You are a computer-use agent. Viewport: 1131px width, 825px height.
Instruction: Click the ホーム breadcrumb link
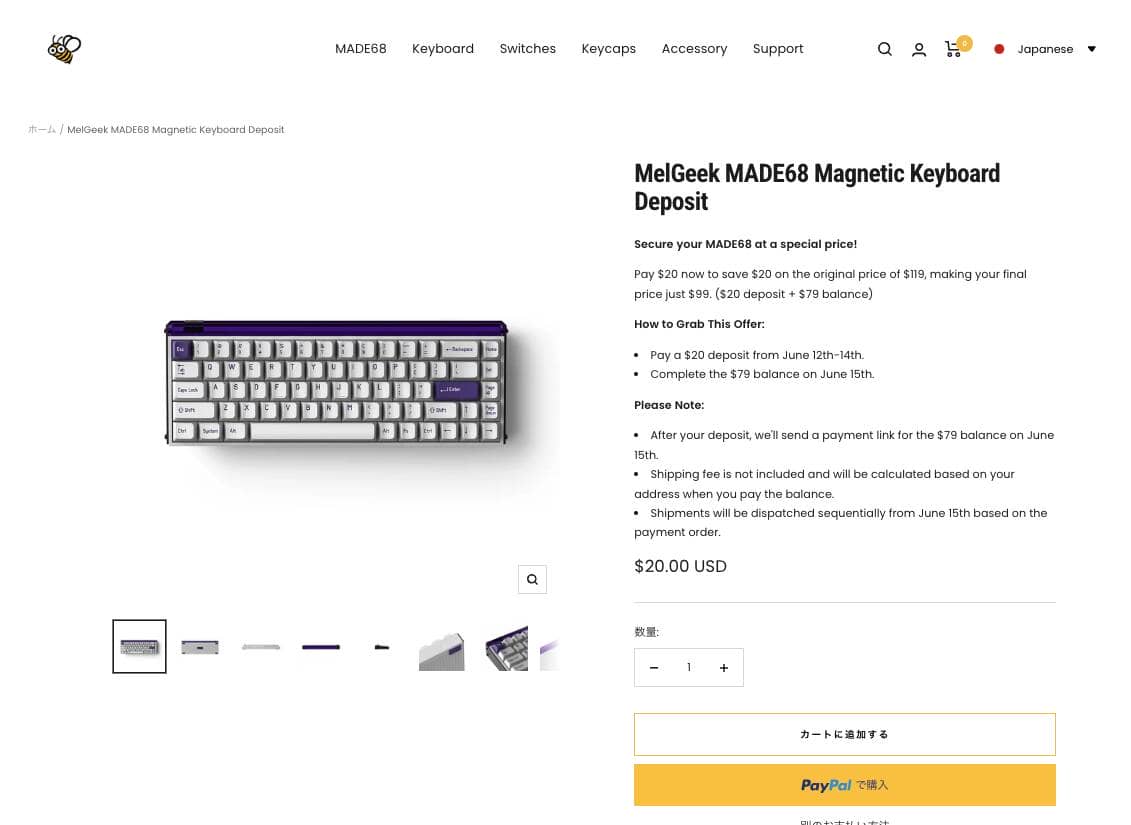[42, 130]
